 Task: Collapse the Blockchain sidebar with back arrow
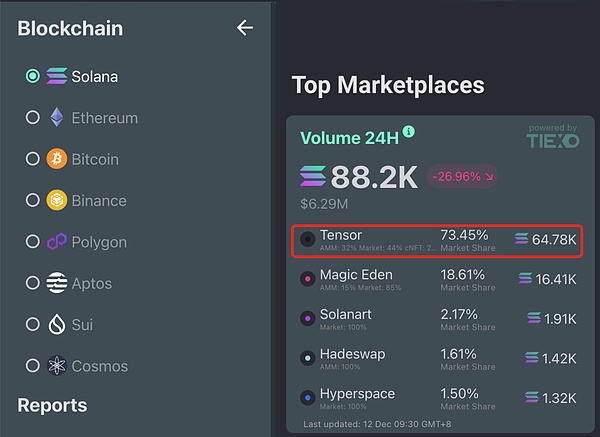pyautogui.click(x=244, y=28)
